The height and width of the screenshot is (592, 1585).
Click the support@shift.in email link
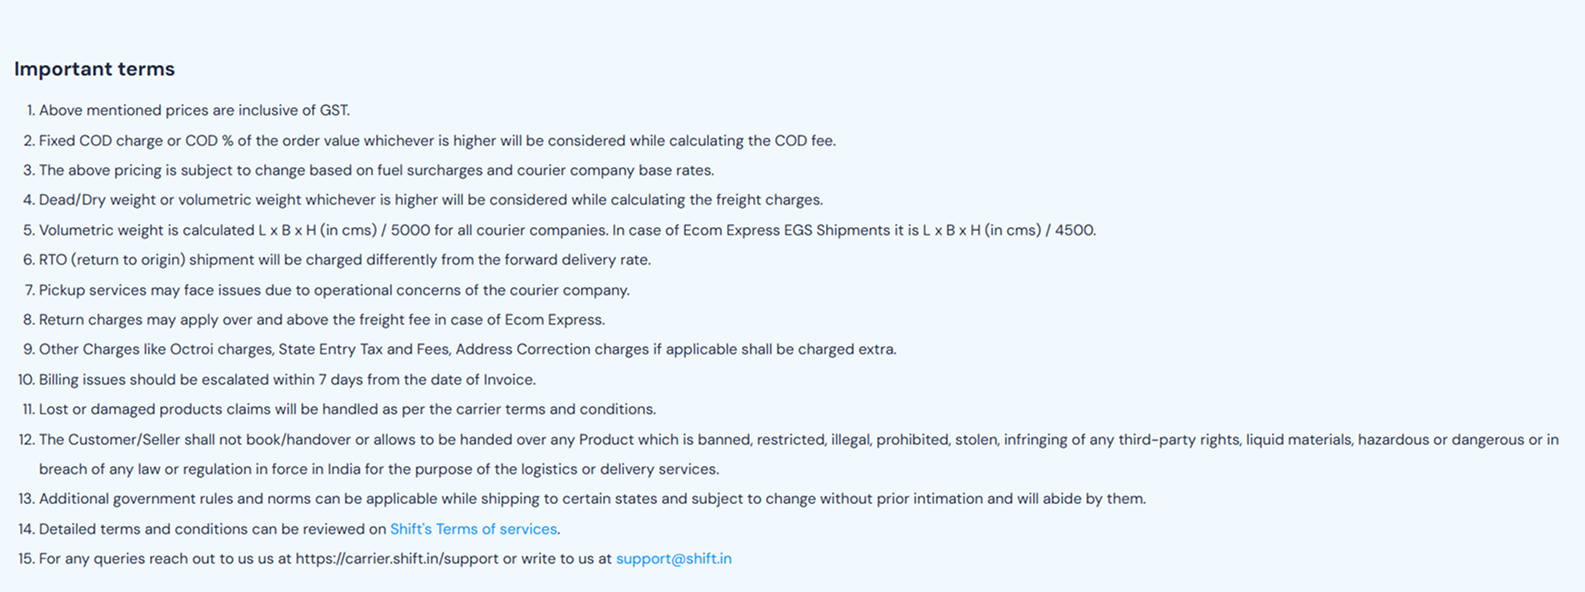(673, 559)
